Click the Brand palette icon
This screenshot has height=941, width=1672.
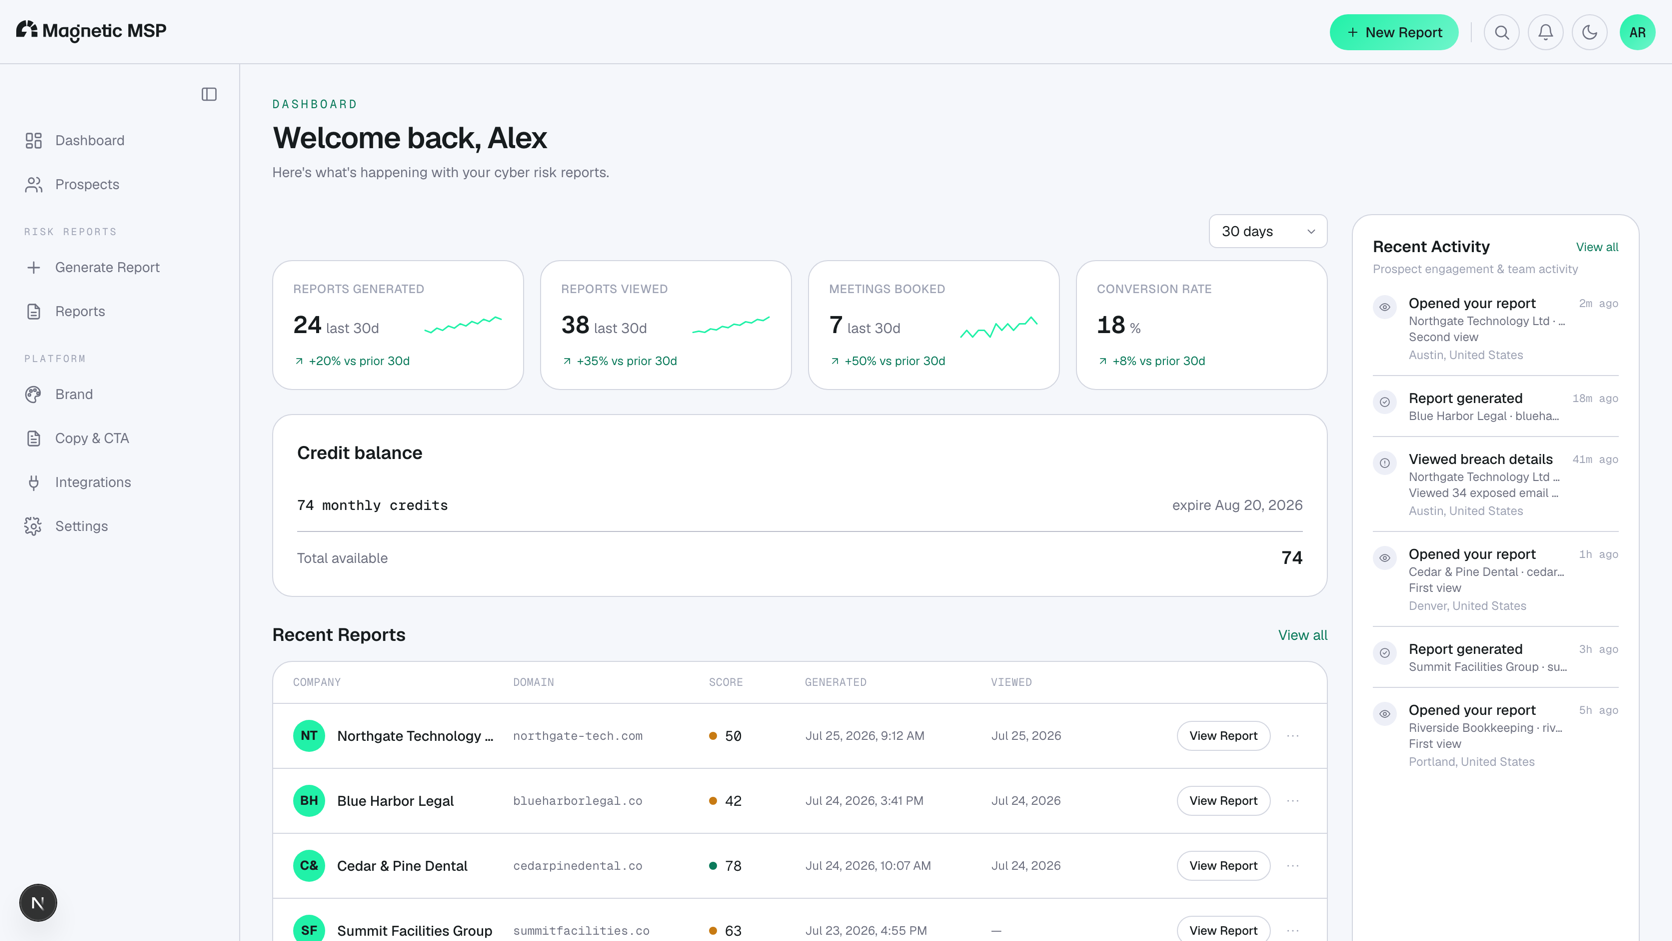point(34,394)
